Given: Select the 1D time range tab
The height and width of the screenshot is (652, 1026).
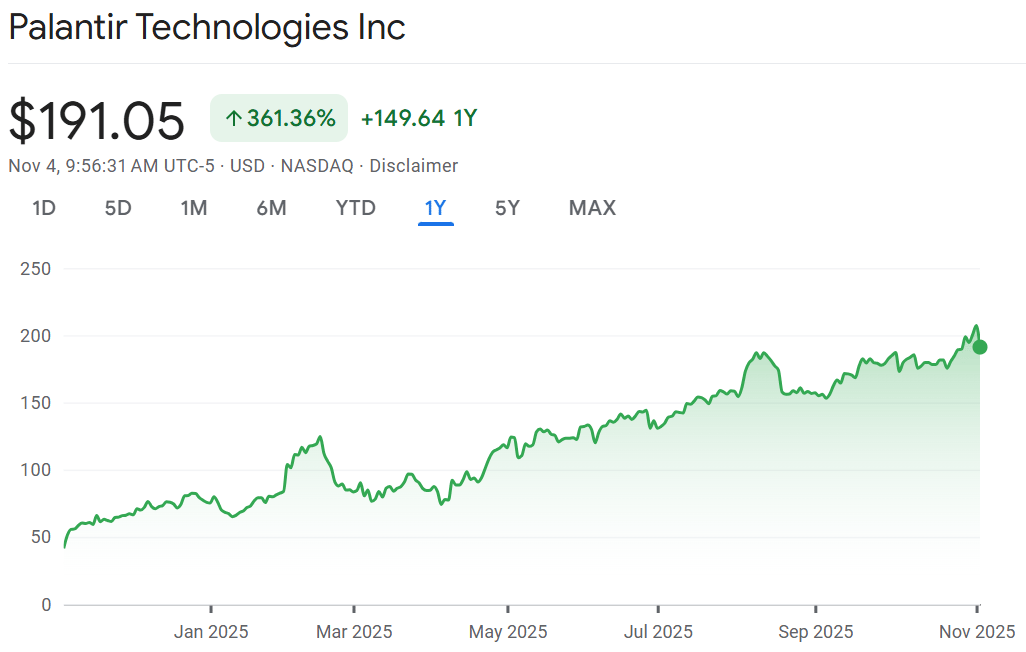Looking at the screenshot, I should coord(44,208).
